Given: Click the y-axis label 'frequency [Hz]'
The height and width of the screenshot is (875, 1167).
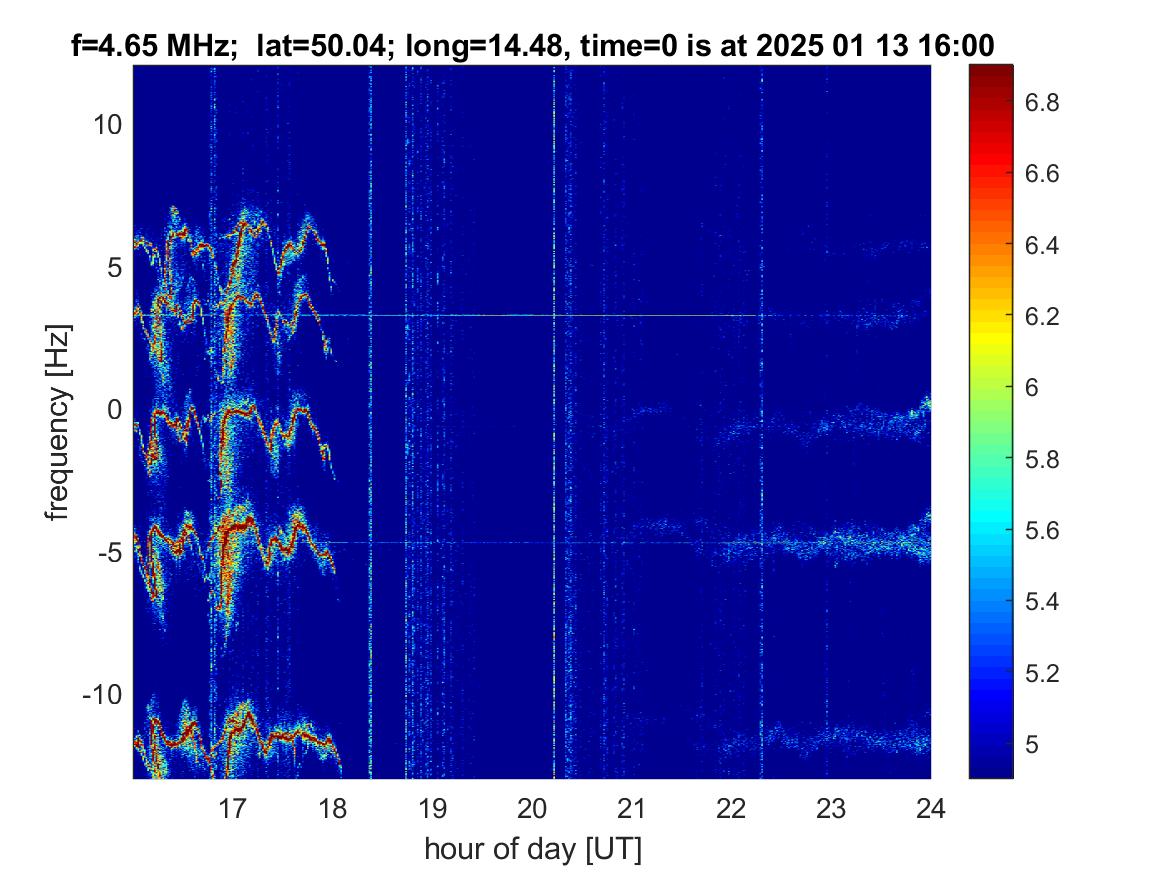Looking at the screenshot, I should point(57,423).
